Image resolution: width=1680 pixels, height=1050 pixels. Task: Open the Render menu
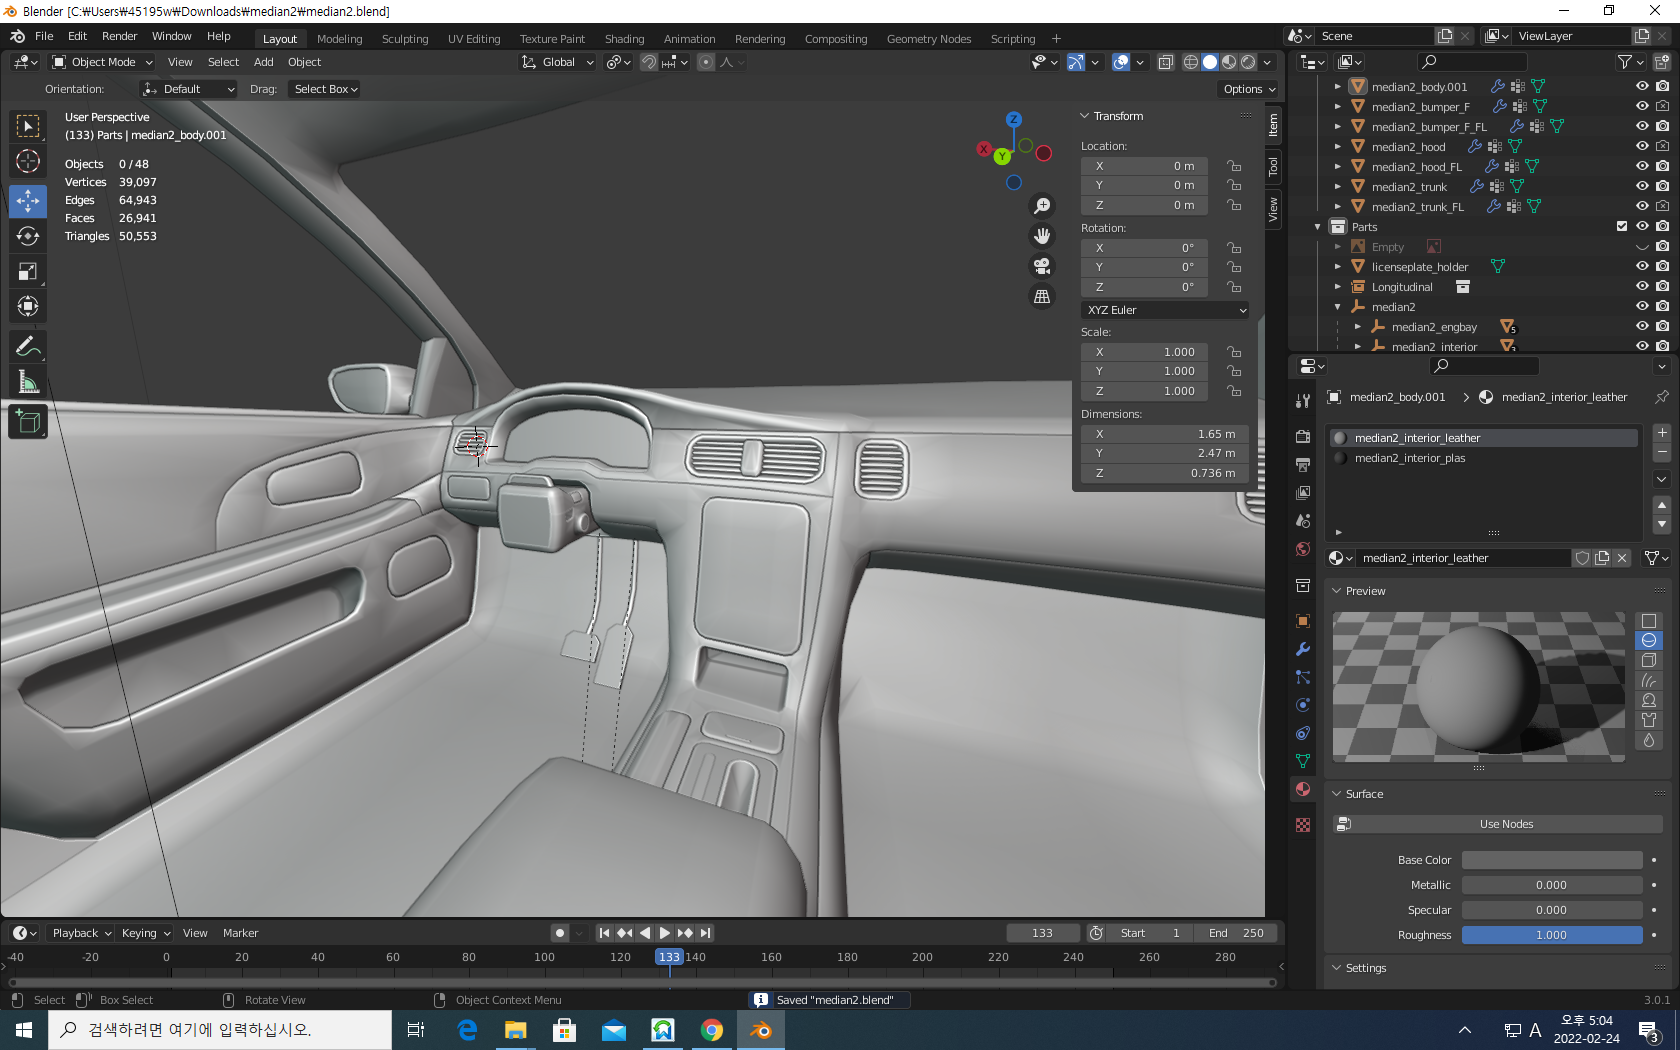coord(119,36)
